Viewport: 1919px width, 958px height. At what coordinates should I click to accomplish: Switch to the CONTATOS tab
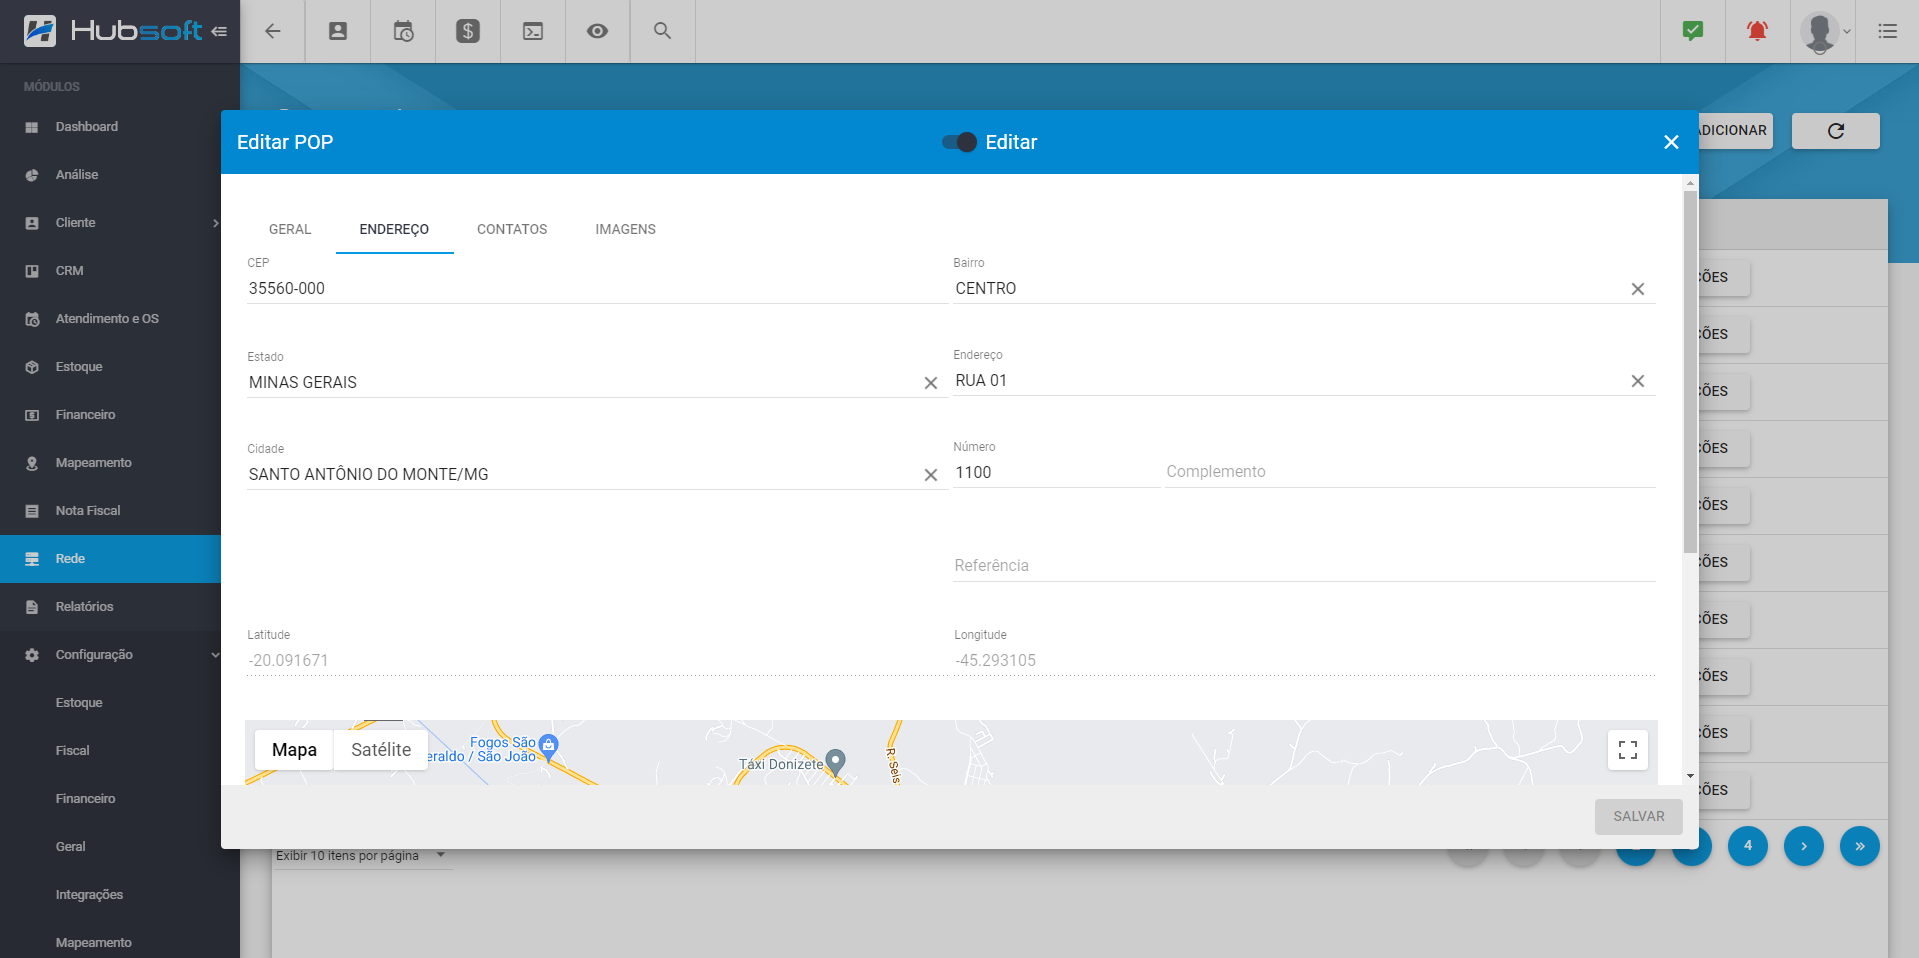[x=512, y=229]
